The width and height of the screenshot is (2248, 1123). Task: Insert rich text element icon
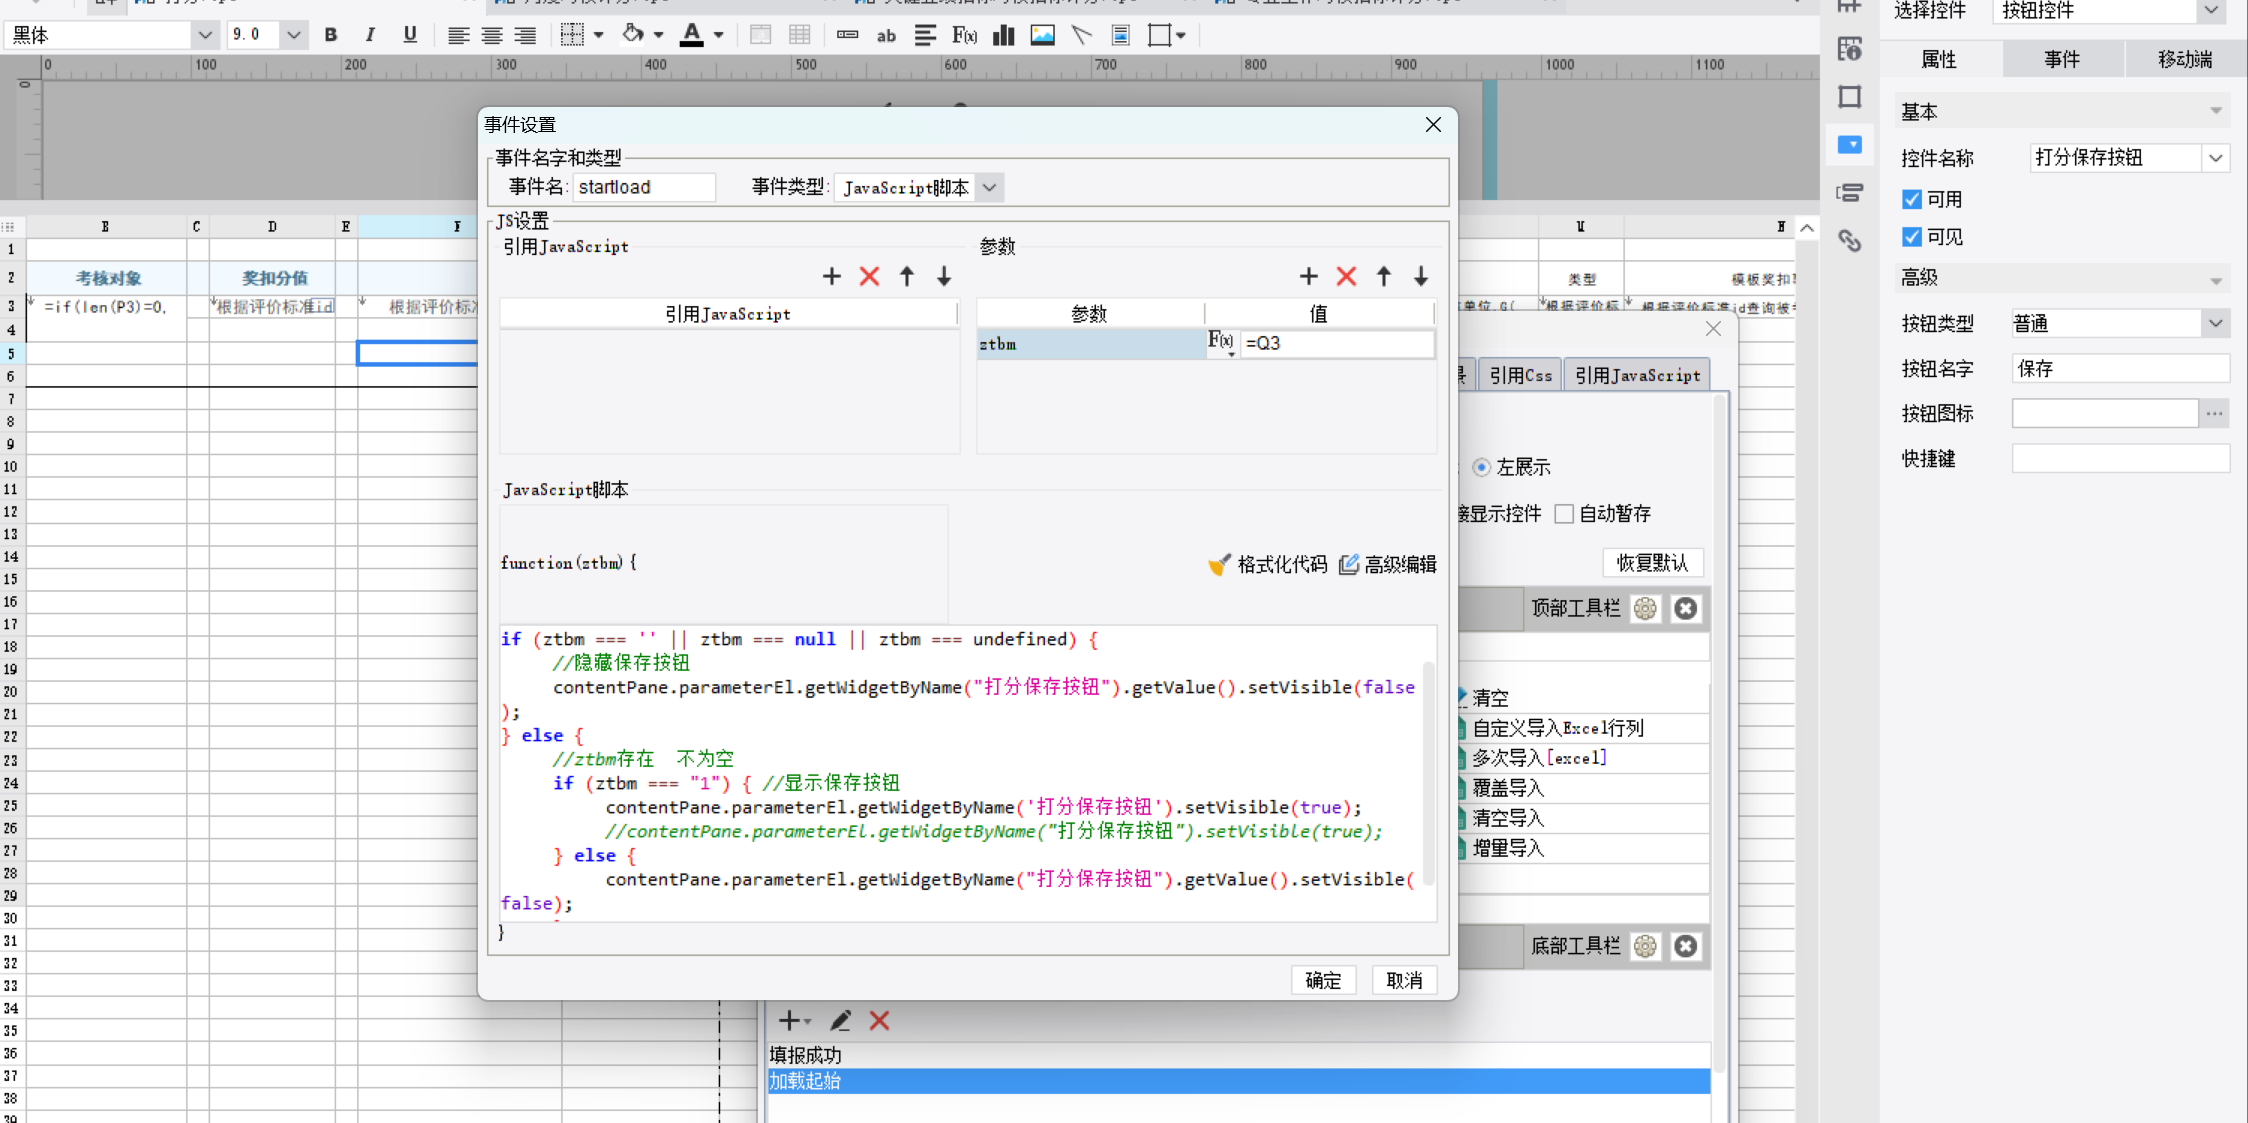click(x=925, y=35)
